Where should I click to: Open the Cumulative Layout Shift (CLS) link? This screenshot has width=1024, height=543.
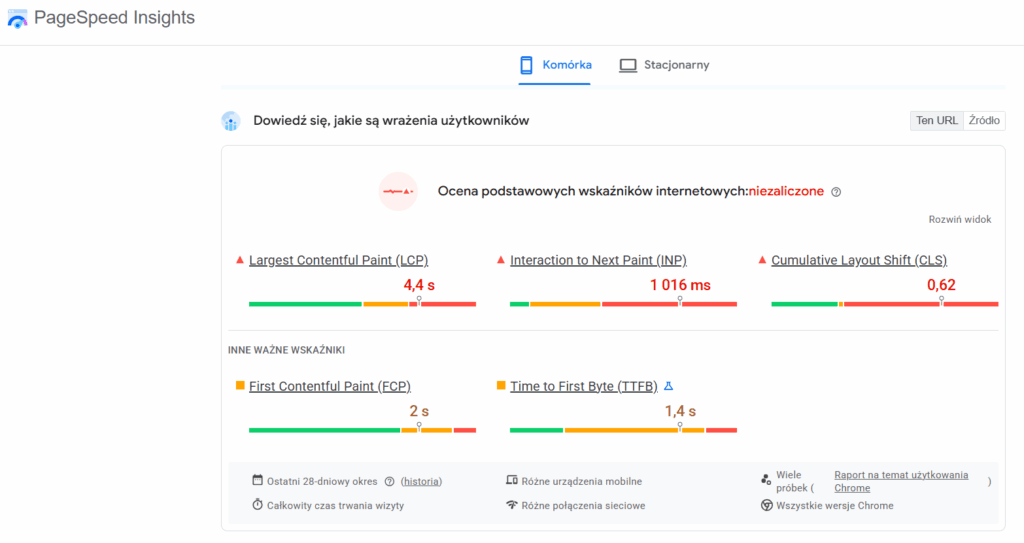click(x=859, y=260)
